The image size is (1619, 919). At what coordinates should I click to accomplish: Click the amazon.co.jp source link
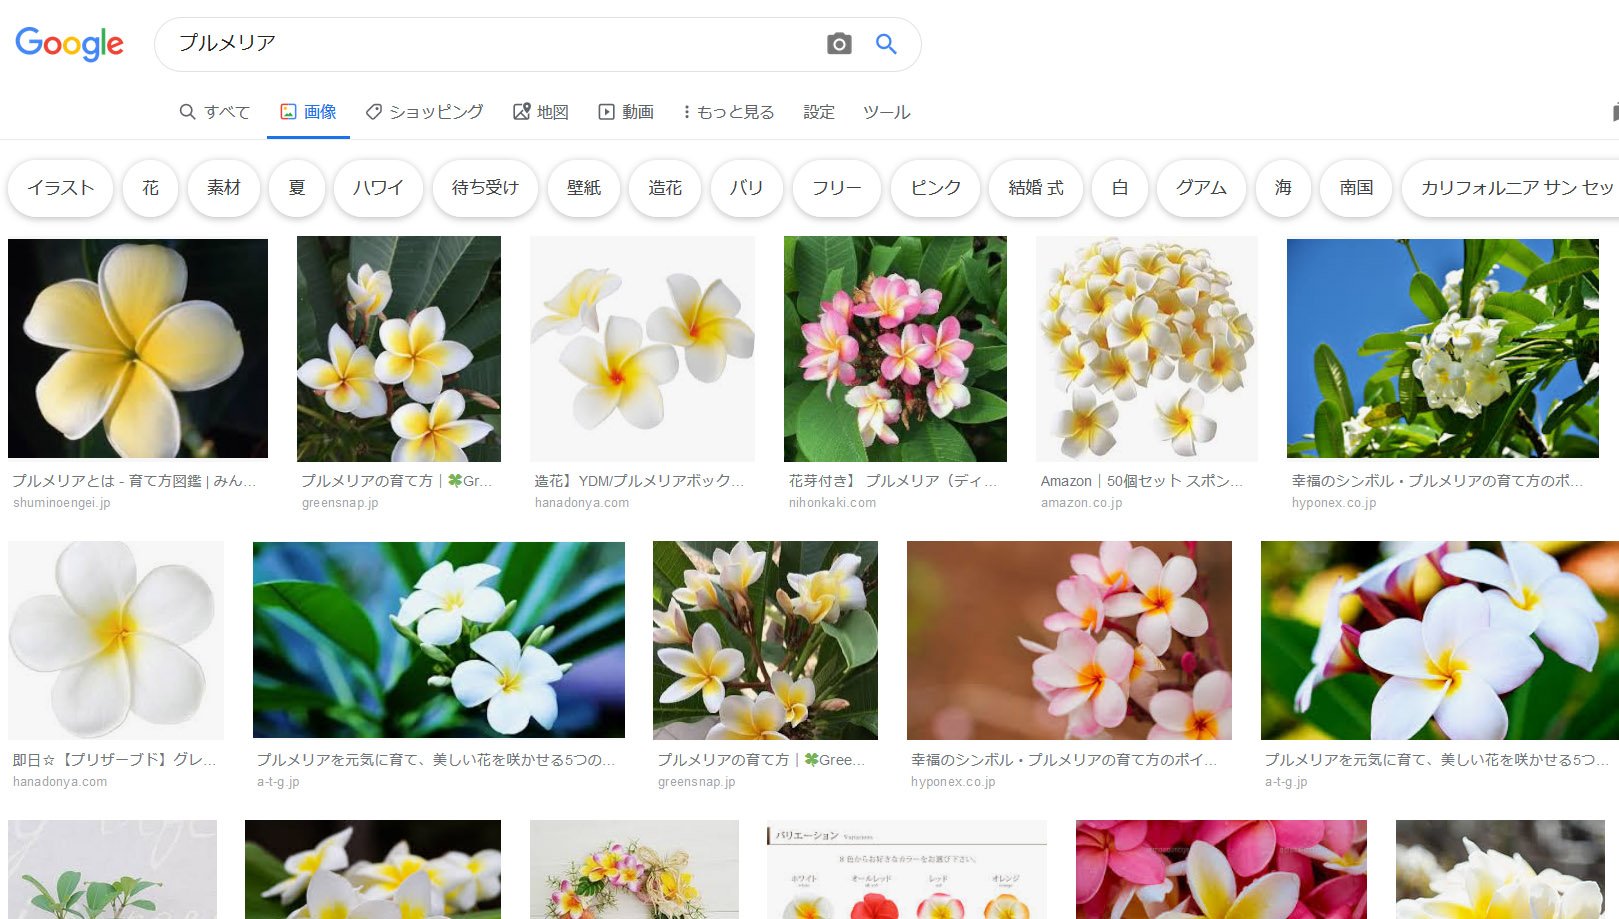[x=1081, y=503]
